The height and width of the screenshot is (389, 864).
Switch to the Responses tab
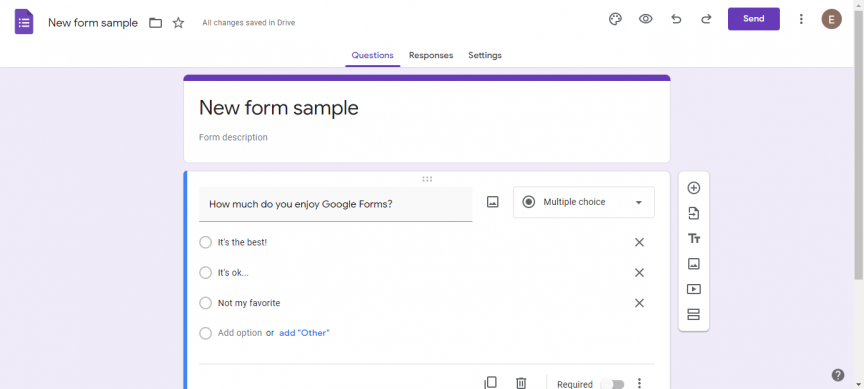click(x=431, y=55)
